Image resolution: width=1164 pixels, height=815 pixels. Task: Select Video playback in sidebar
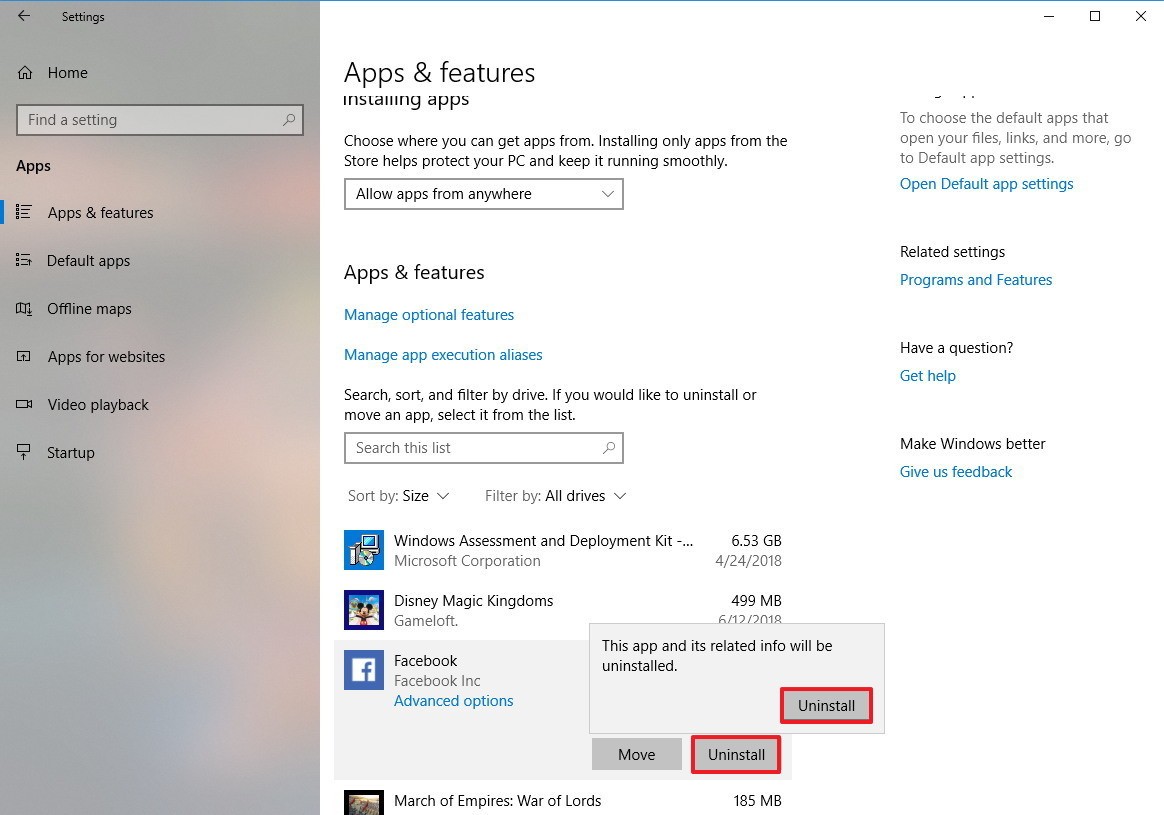(x=98, y=405)
